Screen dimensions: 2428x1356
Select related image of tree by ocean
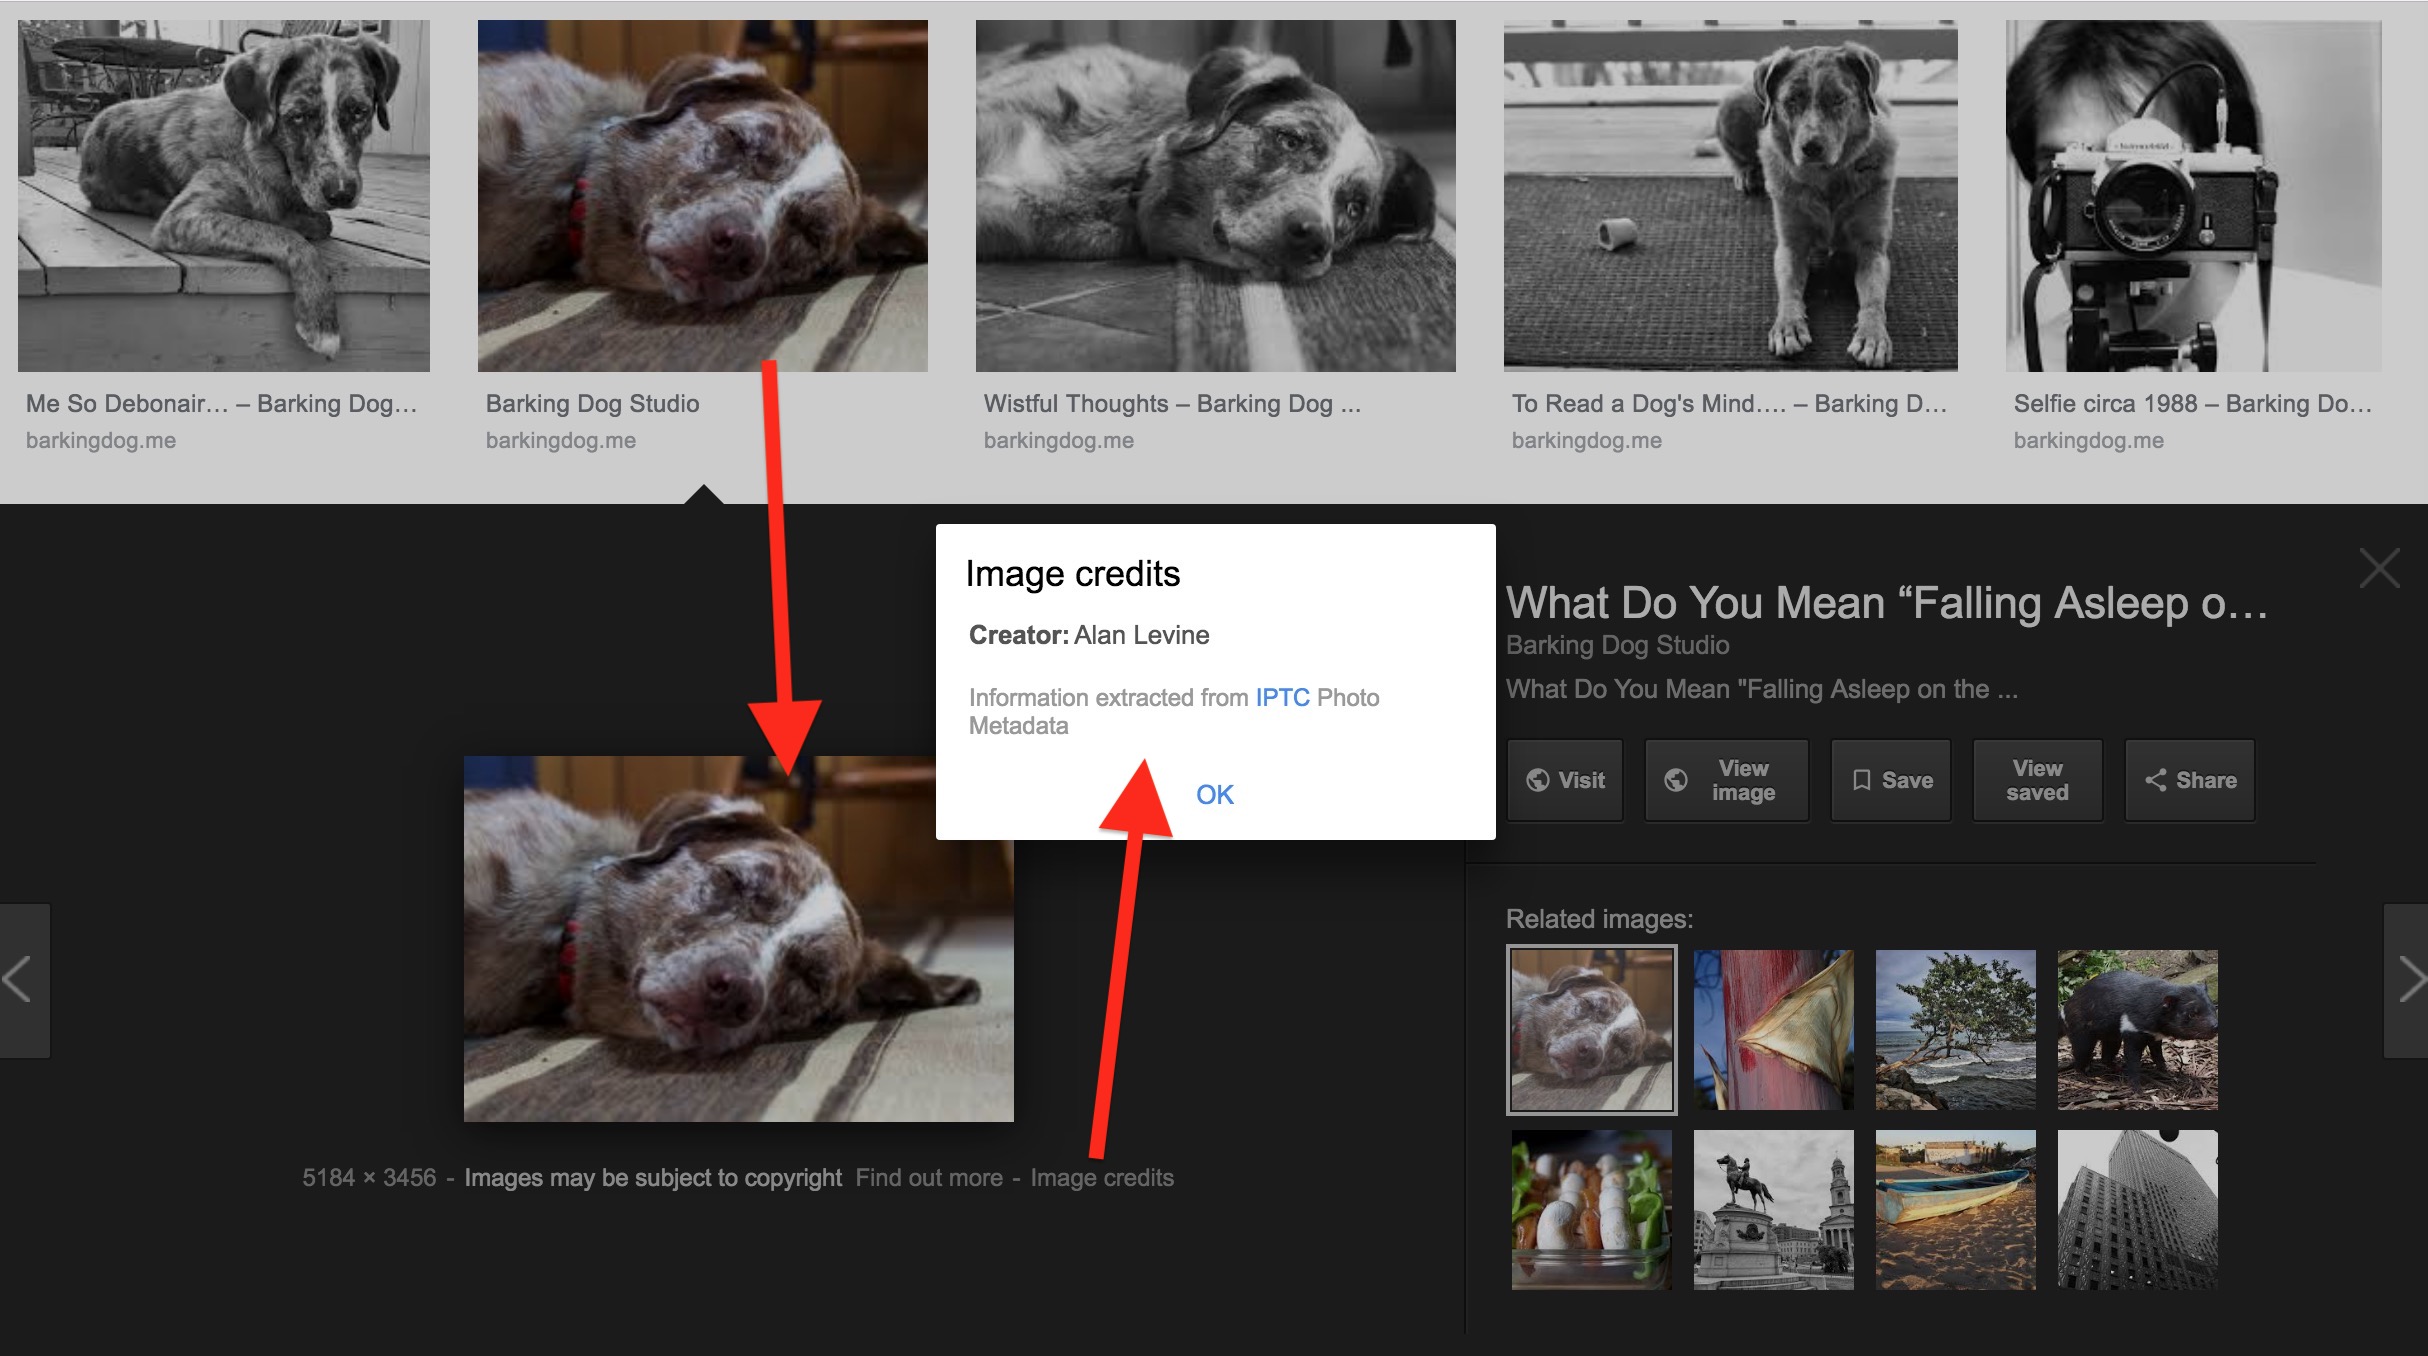point(1955,1030)
